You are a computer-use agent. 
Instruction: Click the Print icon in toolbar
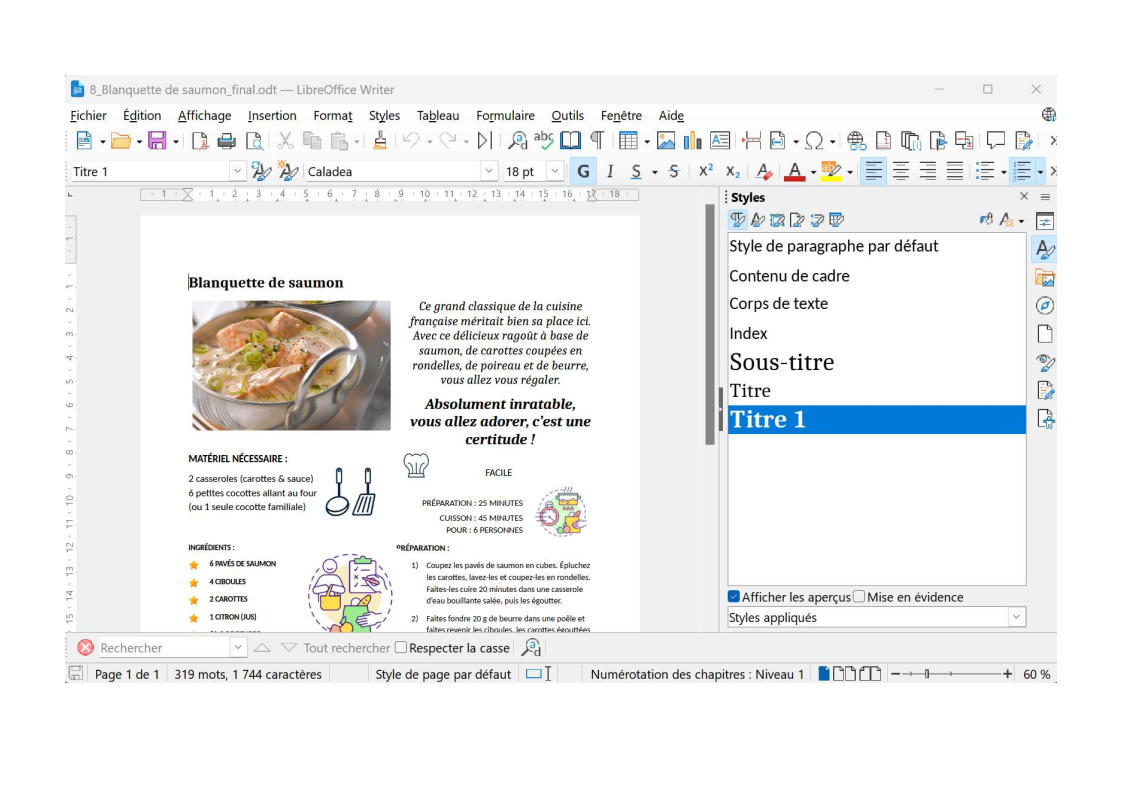click(226, 141)
